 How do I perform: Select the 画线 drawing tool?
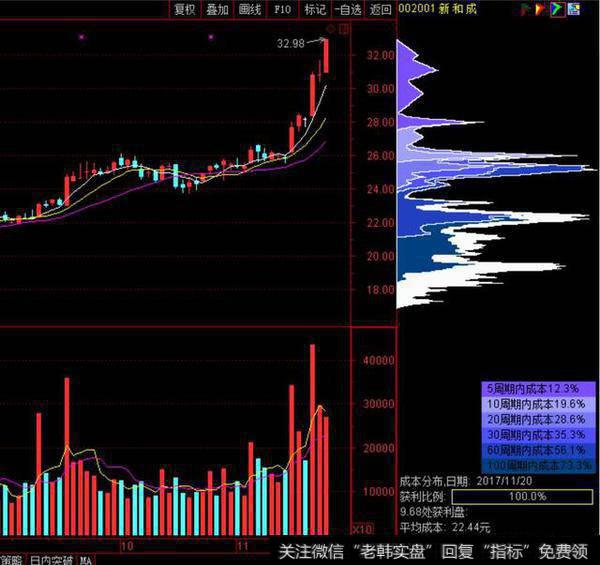(x=249, y=9)
